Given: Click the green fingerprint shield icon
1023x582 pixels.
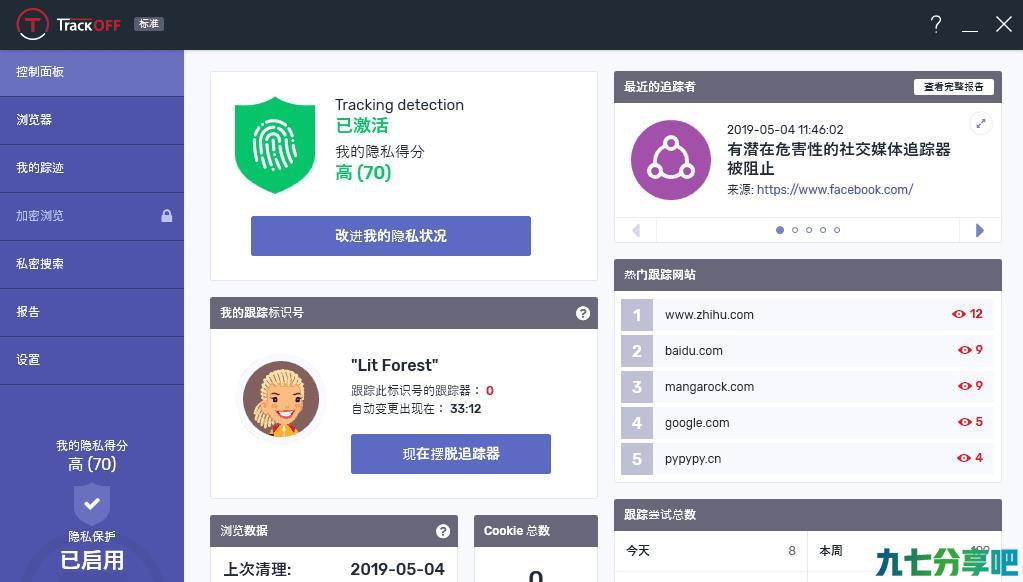Looking at the screenshot, I should (x=275, y=145).
